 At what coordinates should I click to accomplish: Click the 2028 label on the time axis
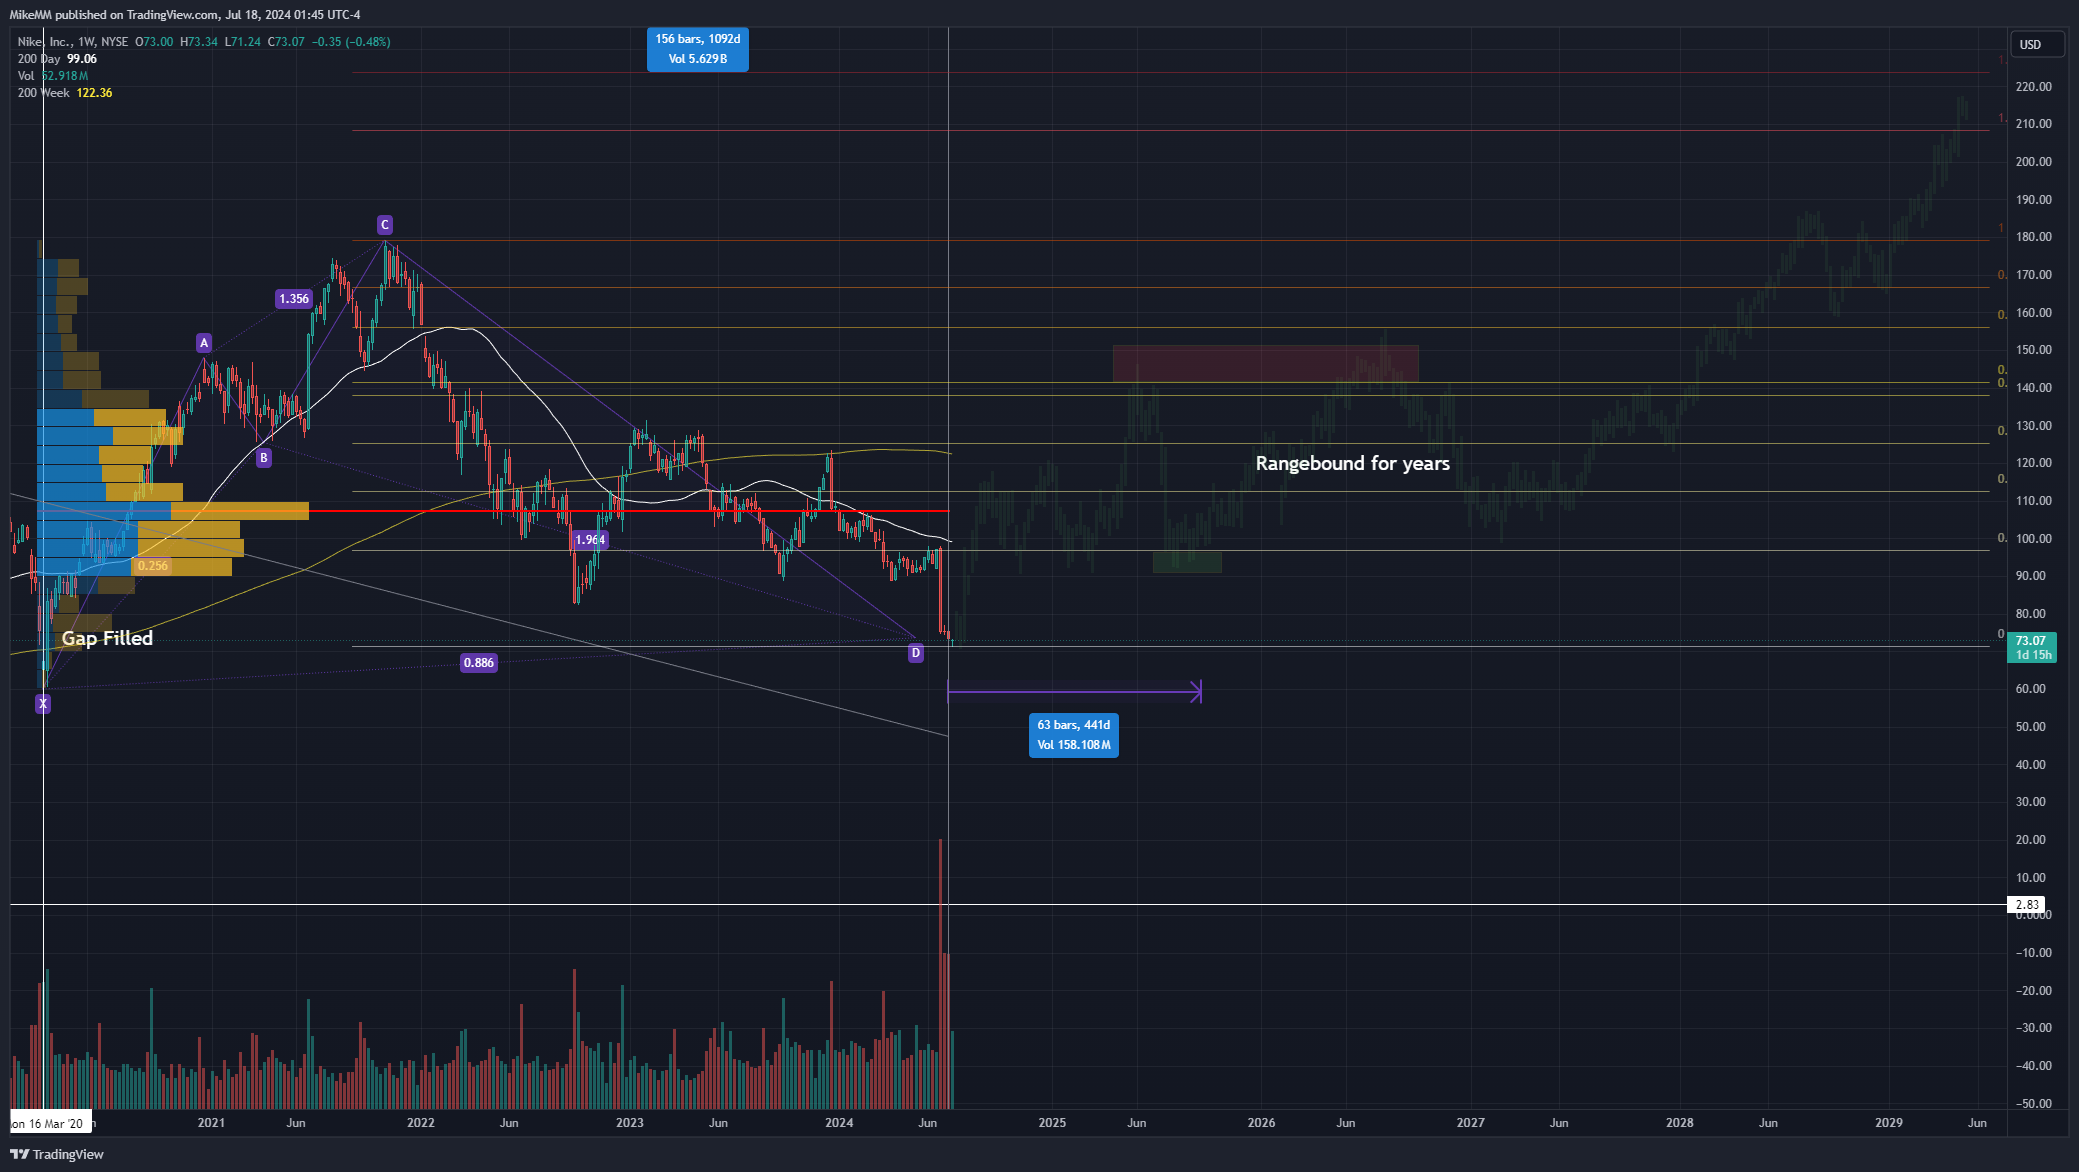pos(1679,1123)
